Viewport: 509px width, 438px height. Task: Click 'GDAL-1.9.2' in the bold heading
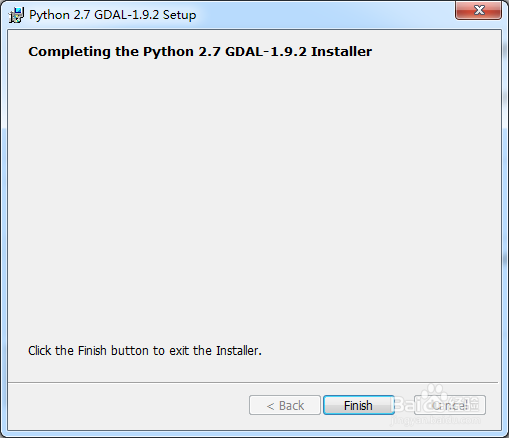(x=266, y=52)
